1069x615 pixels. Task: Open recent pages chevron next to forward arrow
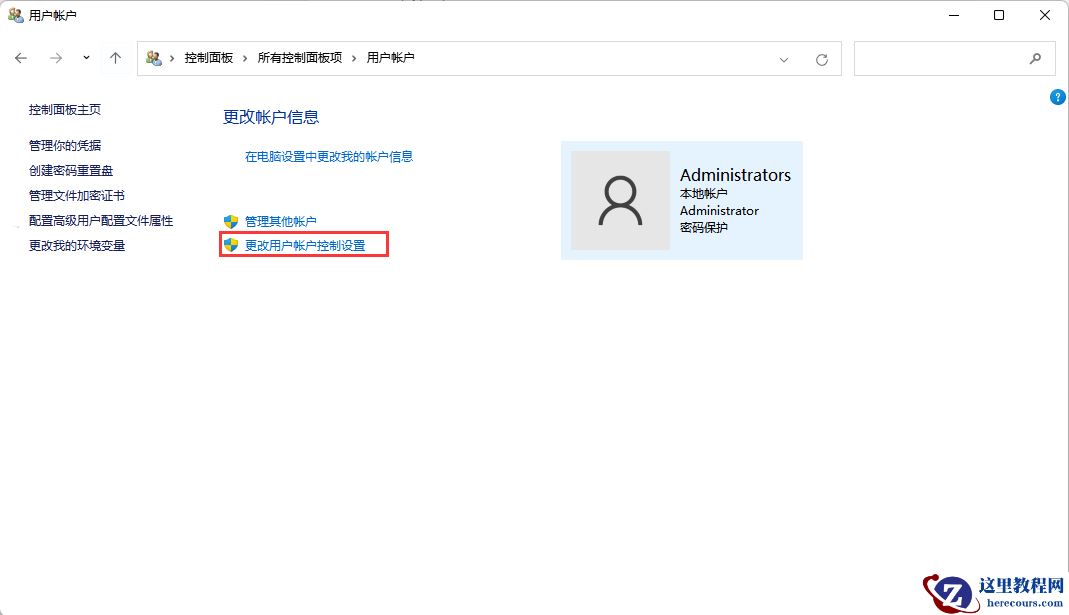[x=86, y=58]
